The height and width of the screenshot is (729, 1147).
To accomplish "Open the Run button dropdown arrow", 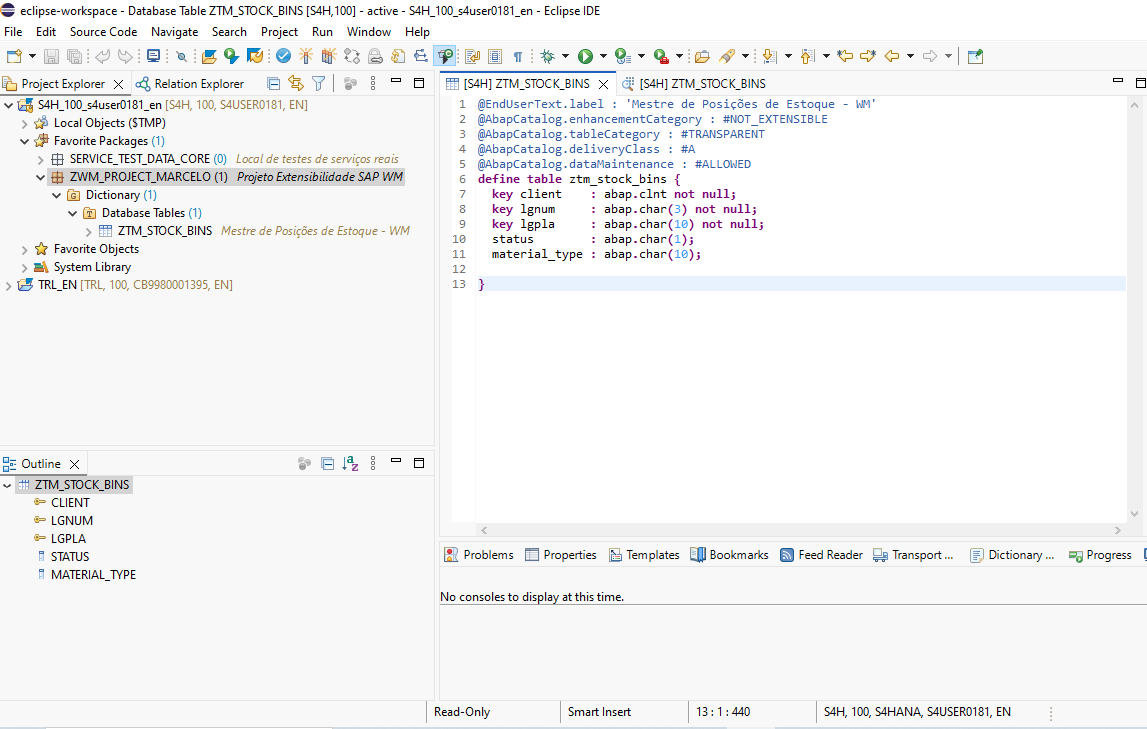I will pos(602,57).
